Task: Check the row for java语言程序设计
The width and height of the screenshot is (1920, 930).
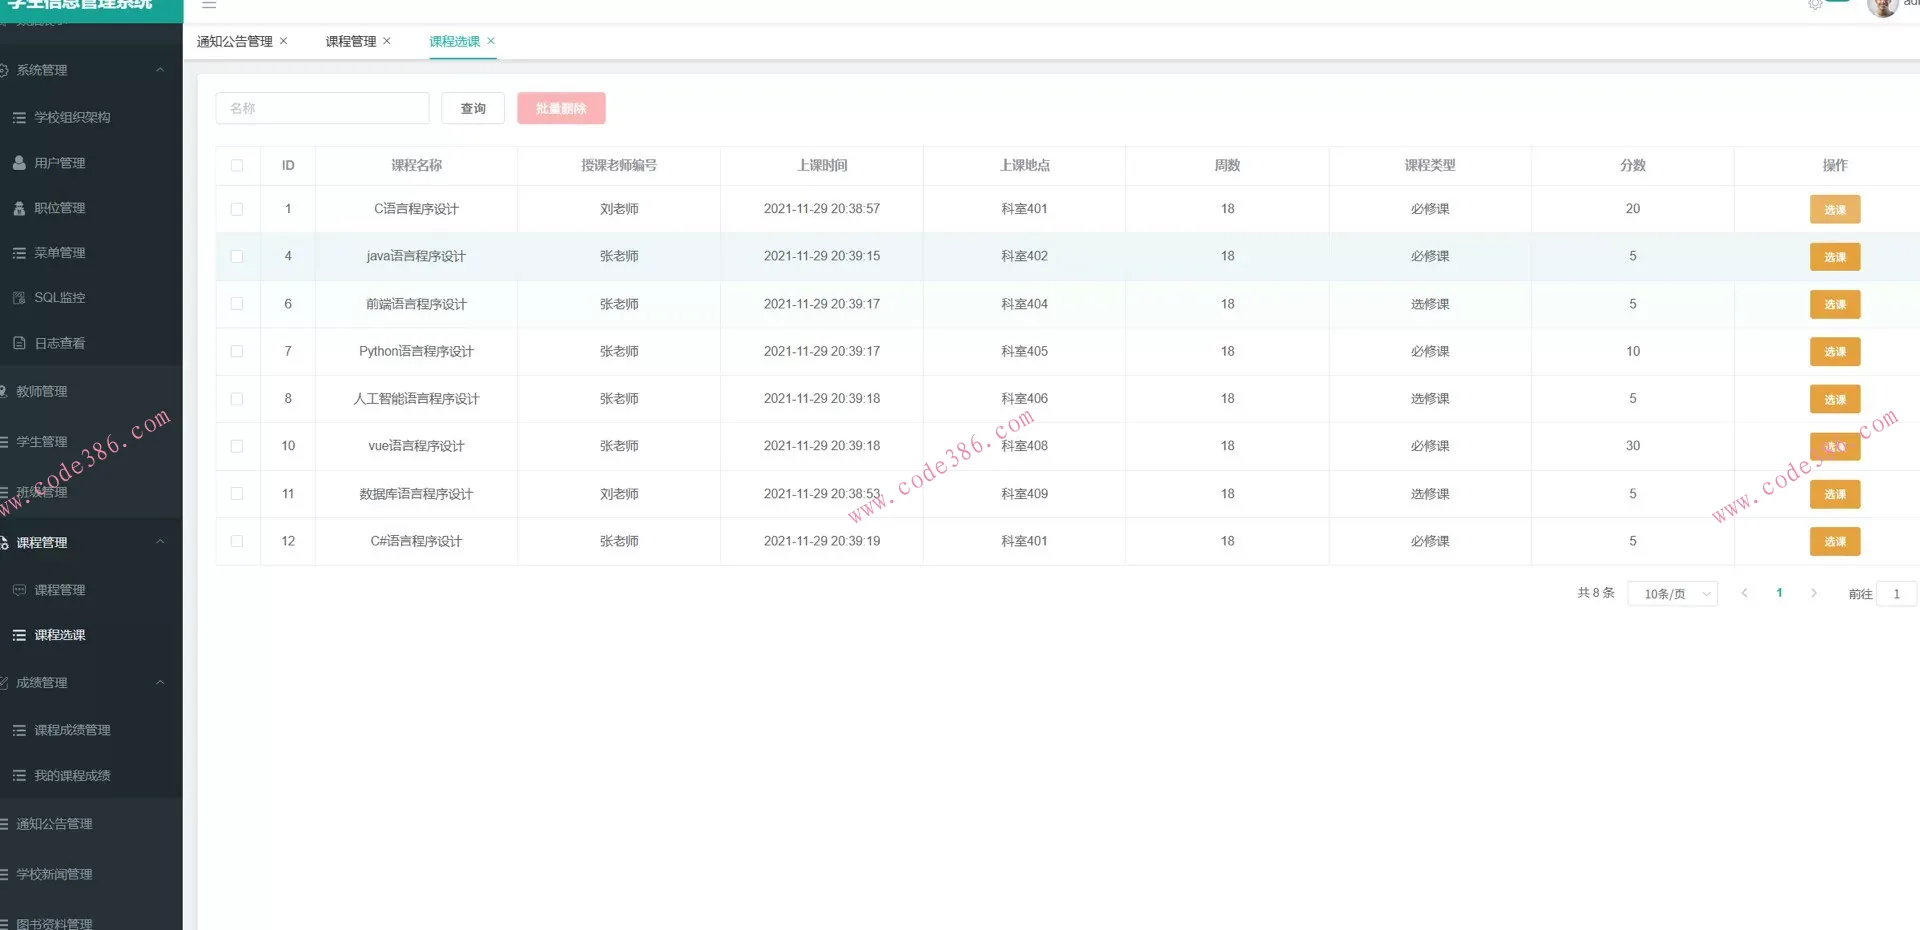Action: point(237,256)
